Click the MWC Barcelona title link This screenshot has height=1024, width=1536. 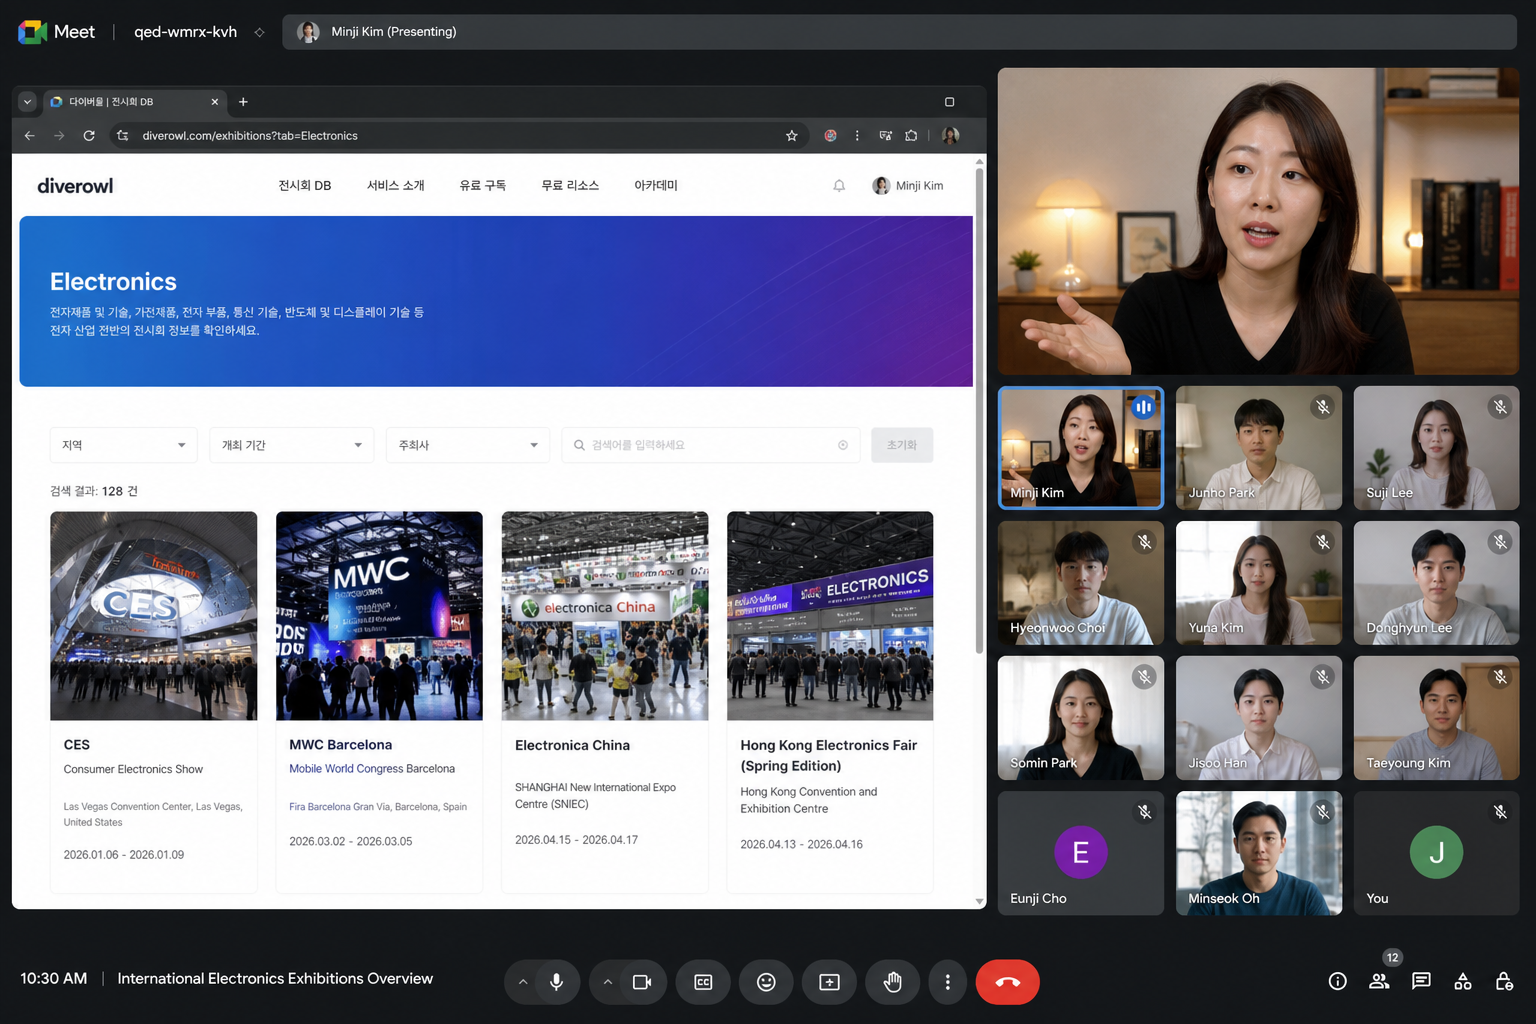(340, 745)
